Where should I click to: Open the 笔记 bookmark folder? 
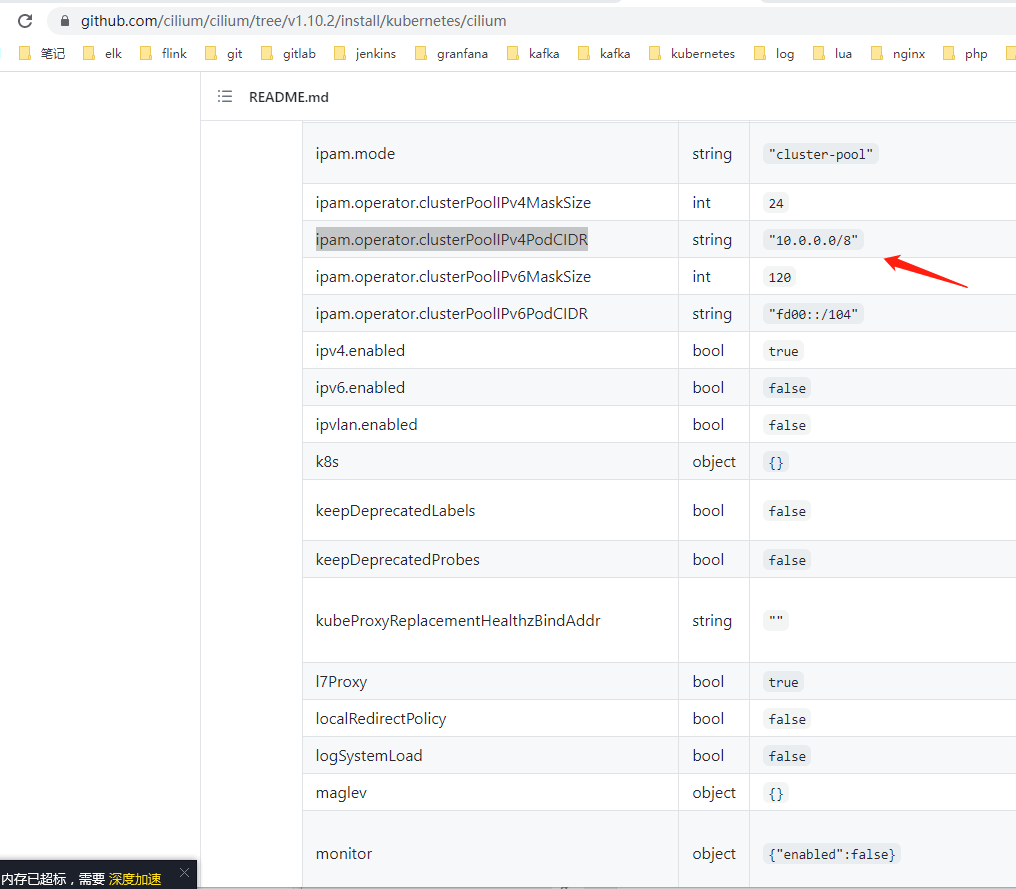click(x=42, y=53)
